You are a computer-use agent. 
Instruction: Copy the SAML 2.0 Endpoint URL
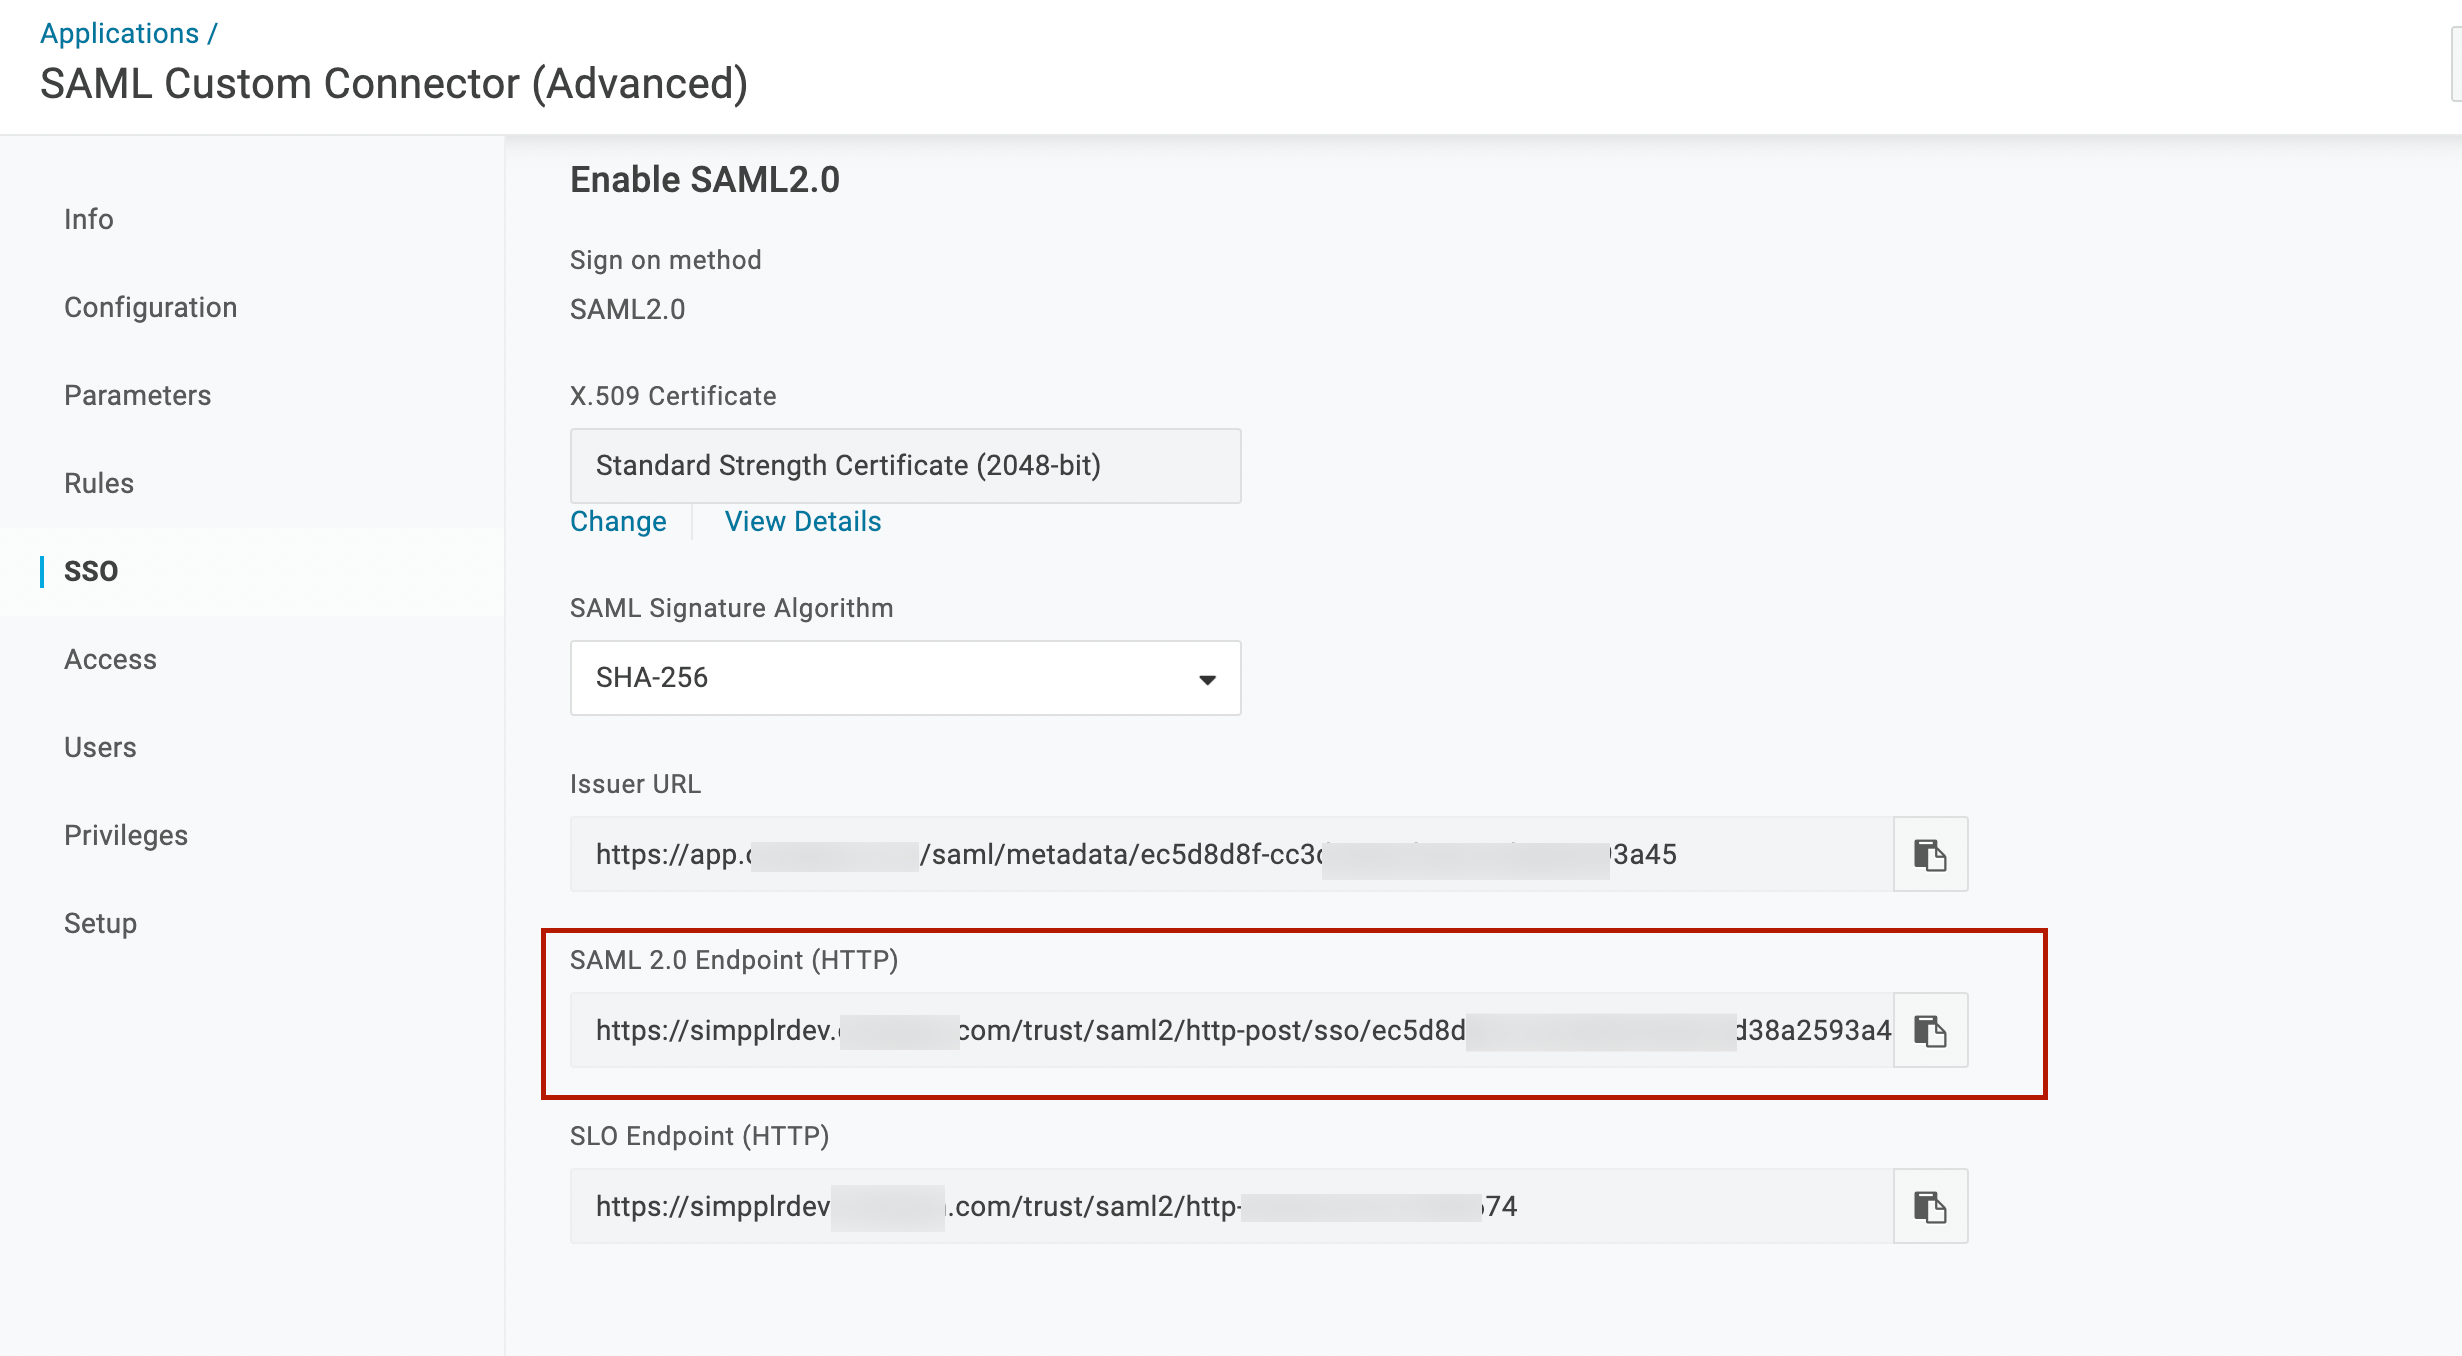1930,1030
